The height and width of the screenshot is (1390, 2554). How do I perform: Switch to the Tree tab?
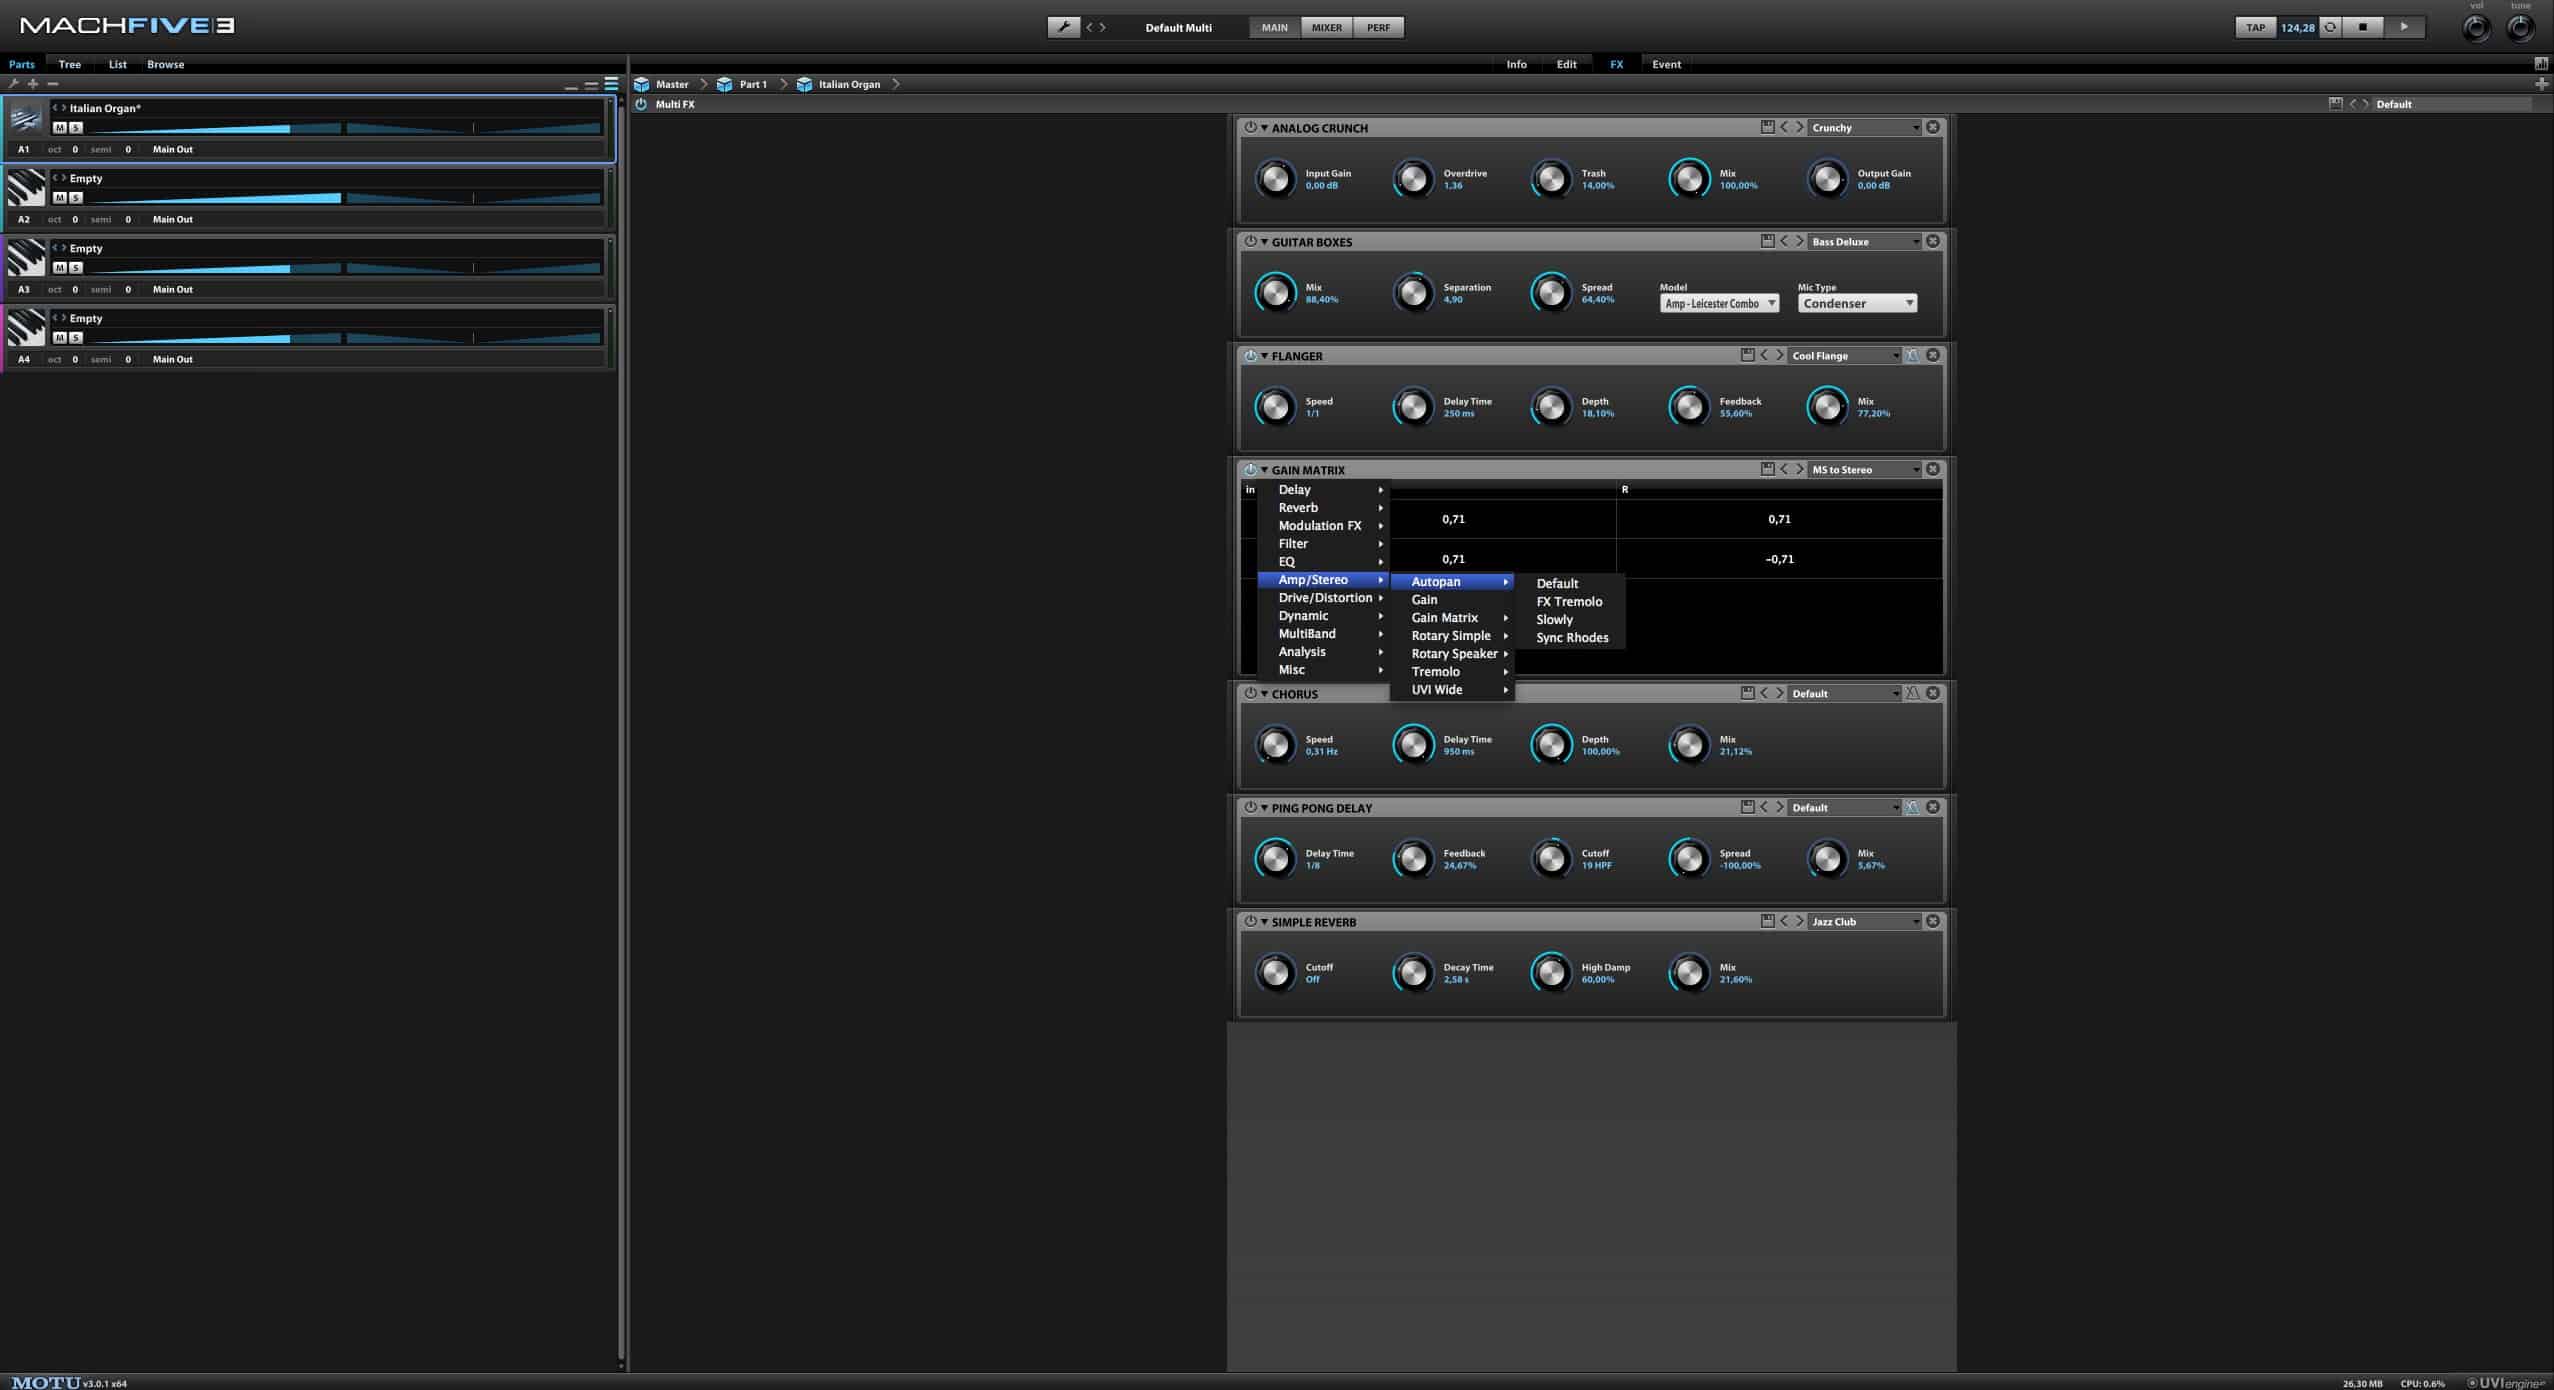69,64
